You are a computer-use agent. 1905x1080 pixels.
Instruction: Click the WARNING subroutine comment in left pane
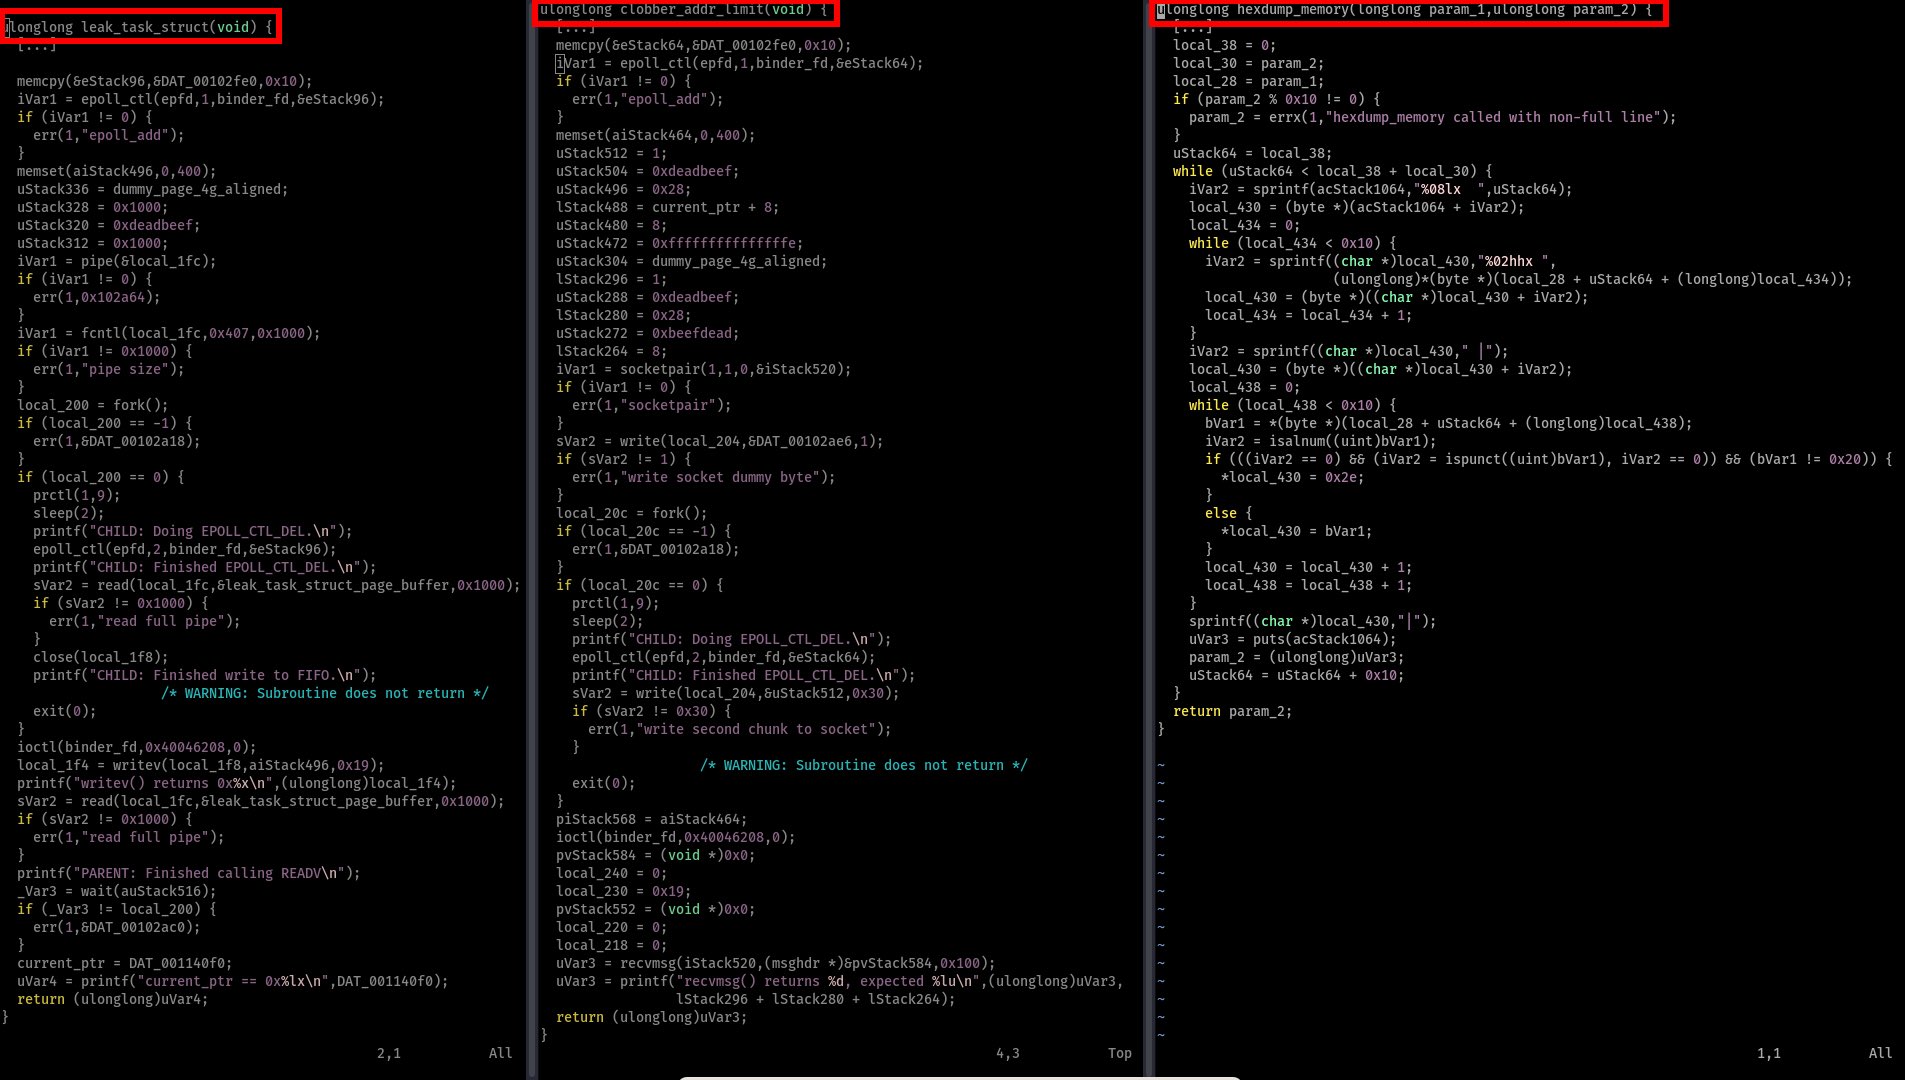point(325,693)
